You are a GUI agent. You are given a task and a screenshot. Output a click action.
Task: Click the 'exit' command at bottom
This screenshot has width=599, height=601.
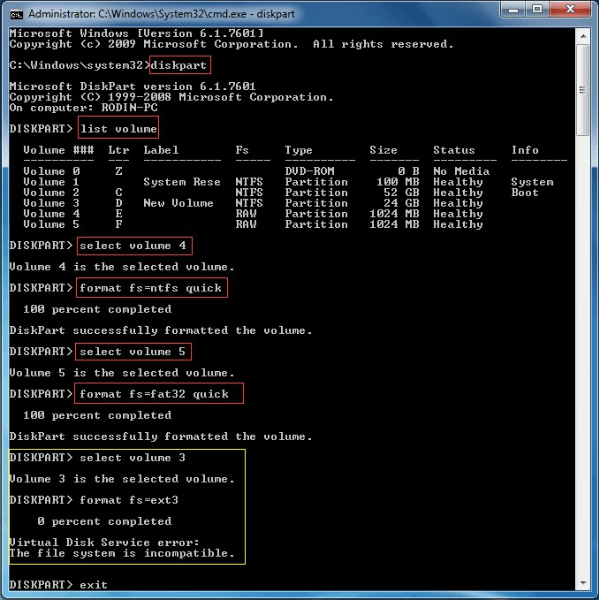94,585
